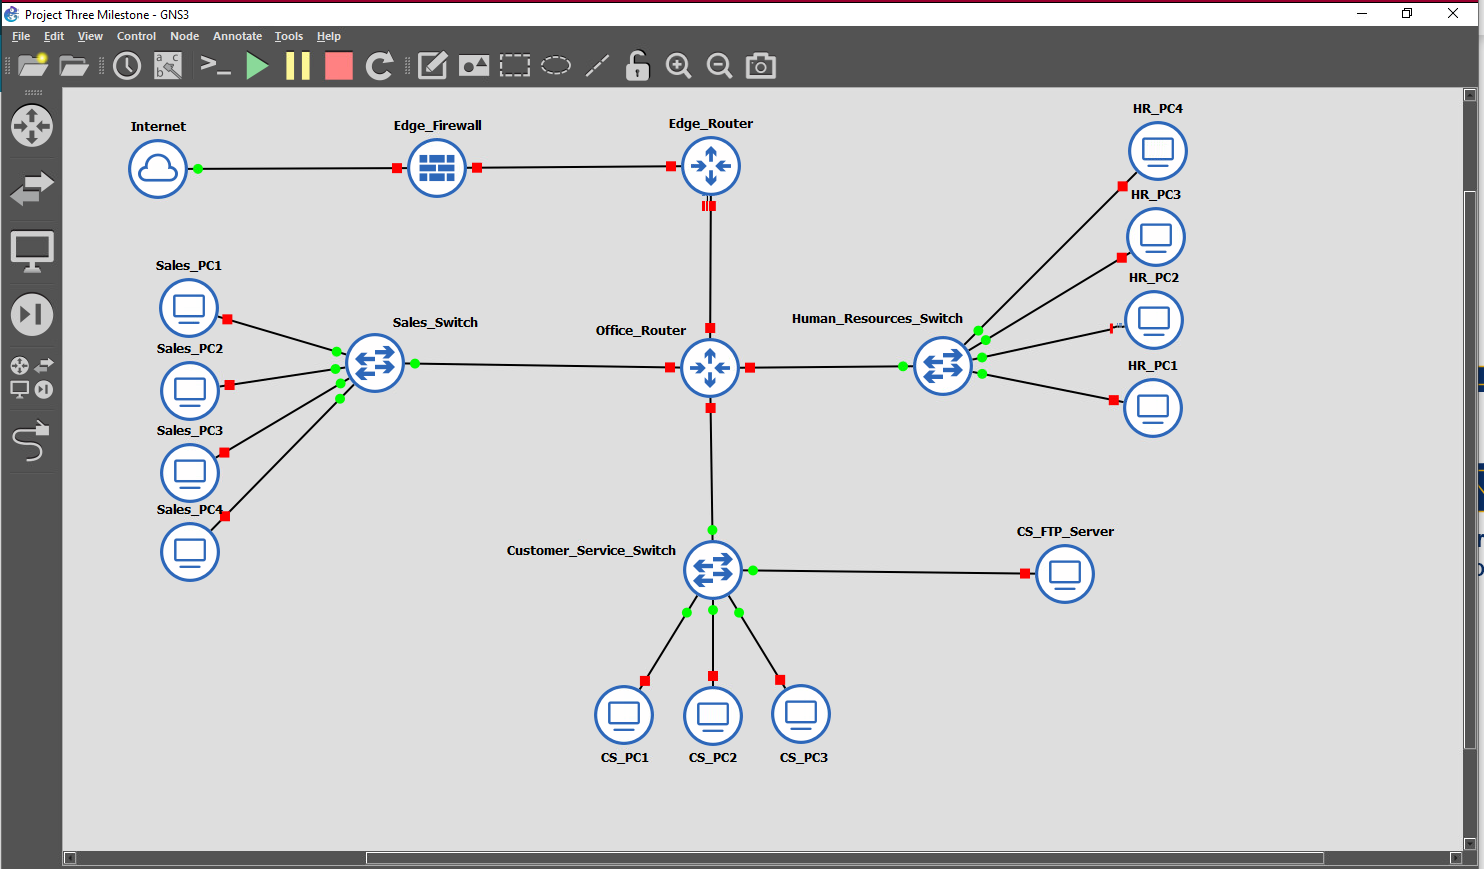
Task: Open existing project folder icon
Action: coord(74,66)
